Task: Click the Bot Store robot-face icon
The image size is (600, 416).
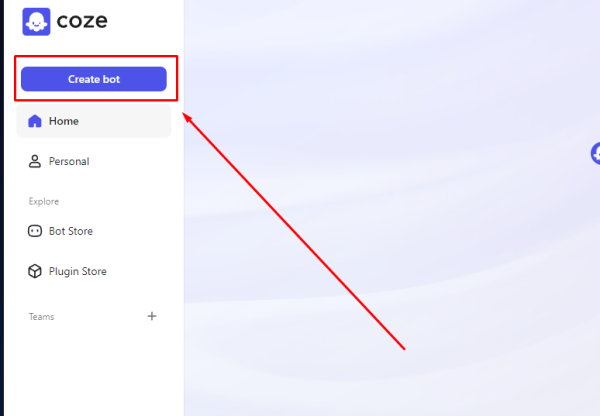Action: coord(35,231)
